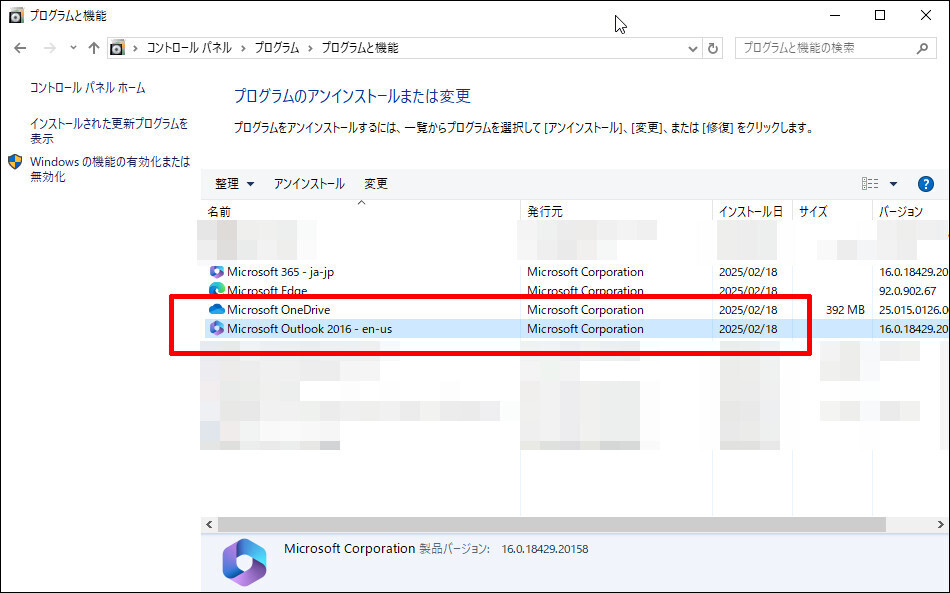Viewport: 950px width, 593px height.
Task: Click the Microsoft OneDrive cloud icon
Action: point(216,310)
